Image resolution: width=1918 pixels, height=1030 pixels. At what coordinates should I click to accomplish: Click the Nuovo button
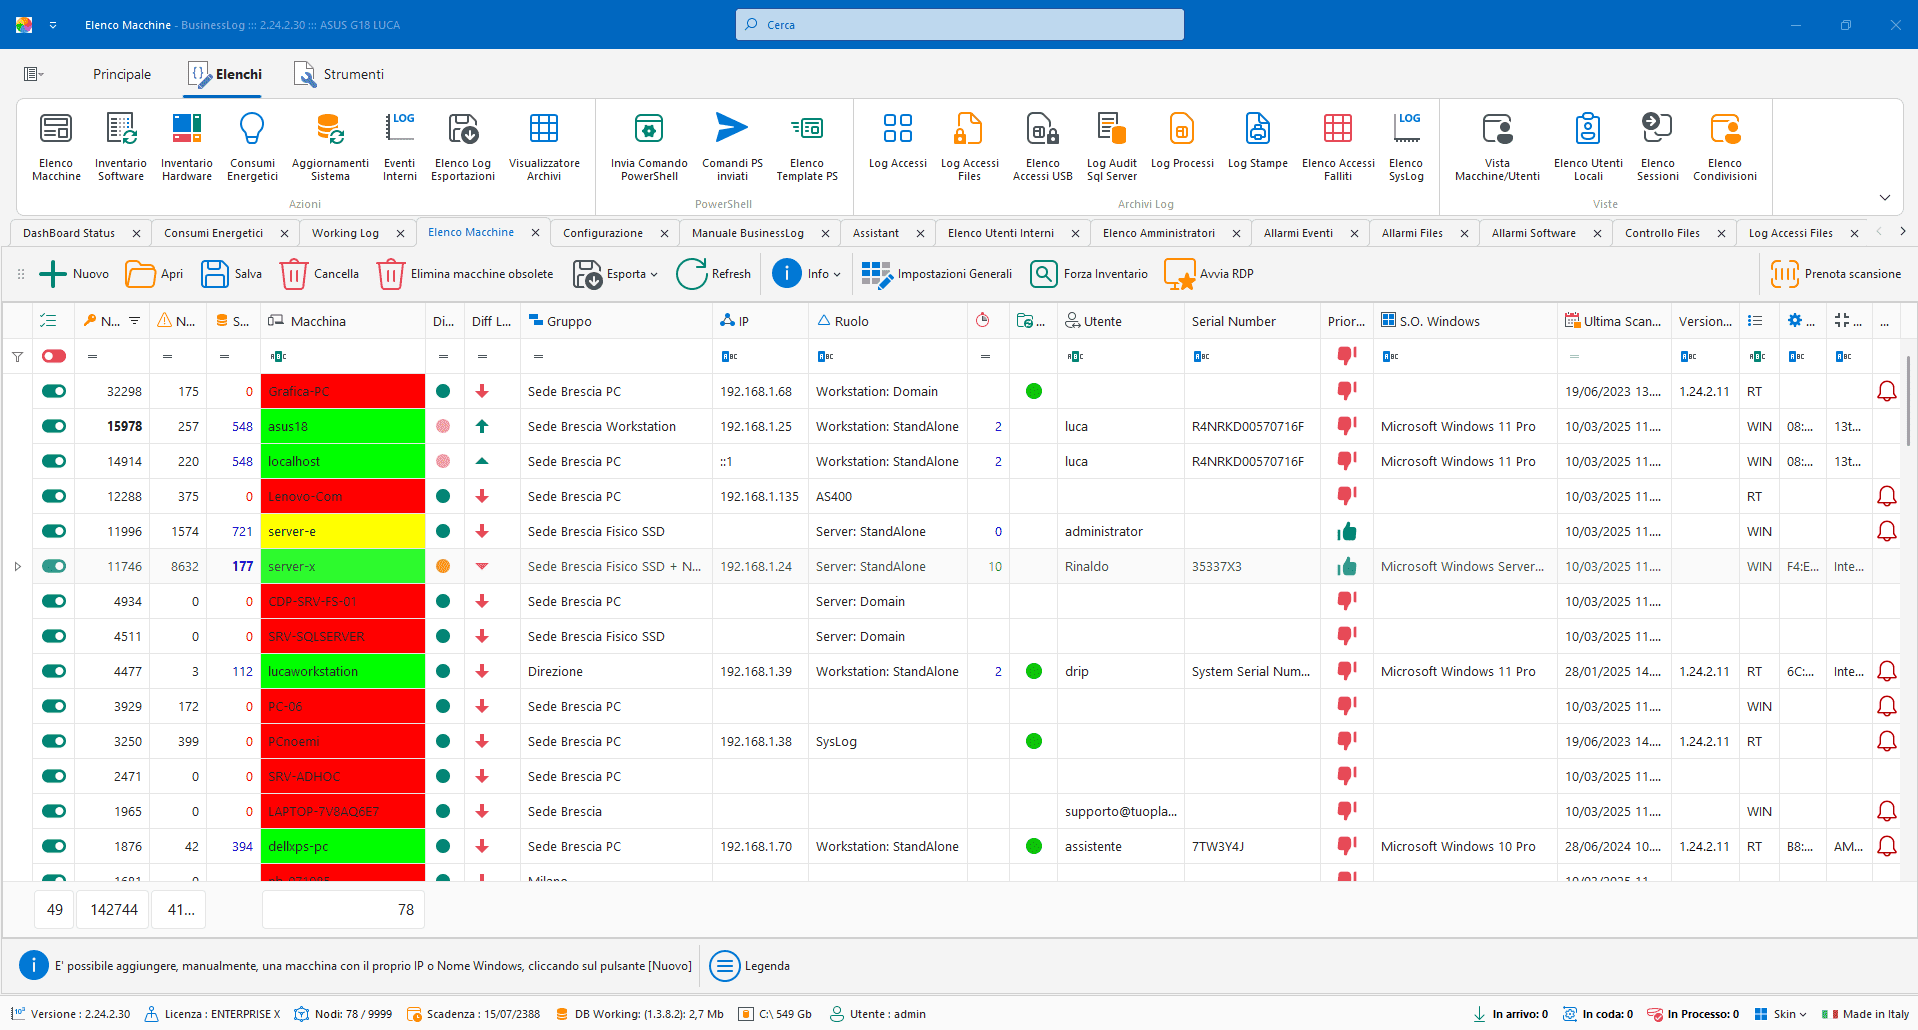pos(75,274)
